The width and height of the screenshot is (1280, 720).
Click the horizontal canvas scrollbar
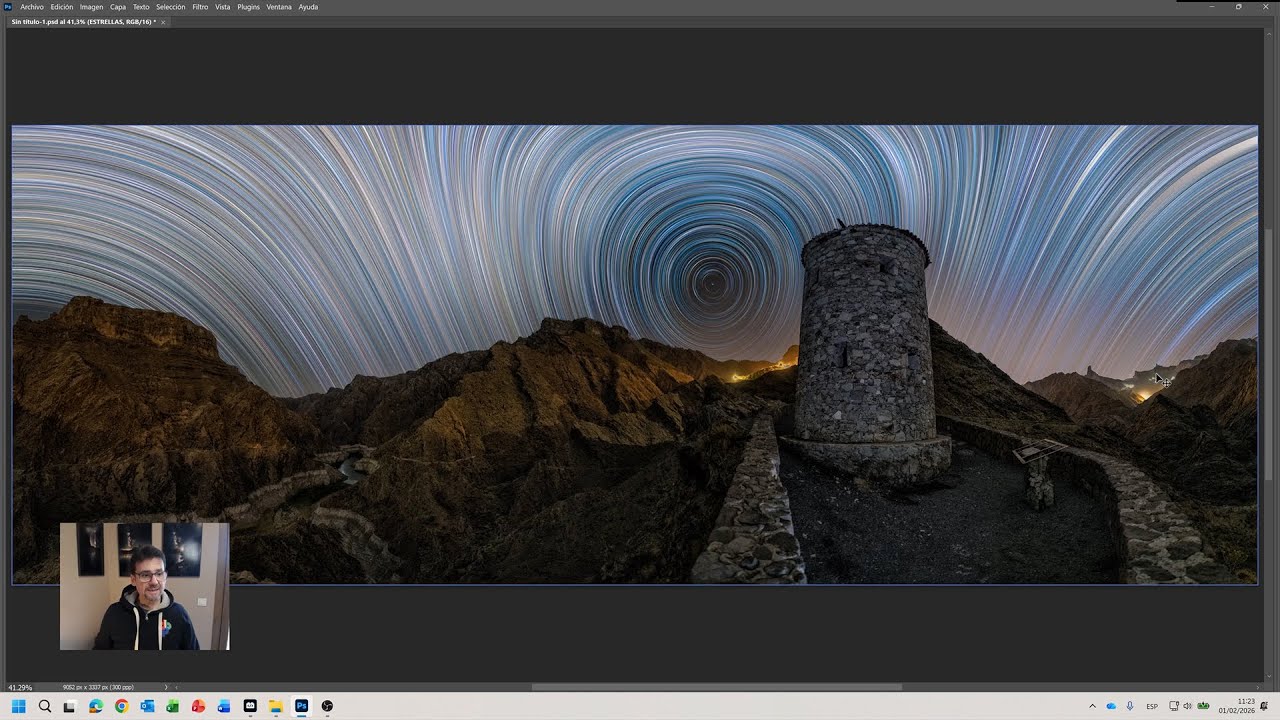716,687
